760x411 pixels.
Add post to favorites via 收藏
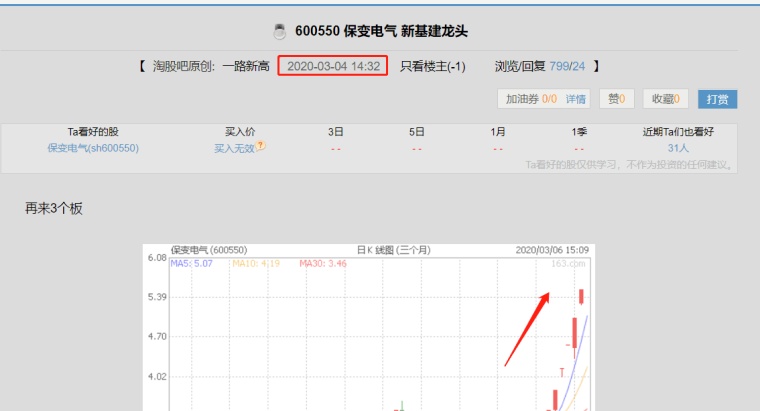click(665, 99)
